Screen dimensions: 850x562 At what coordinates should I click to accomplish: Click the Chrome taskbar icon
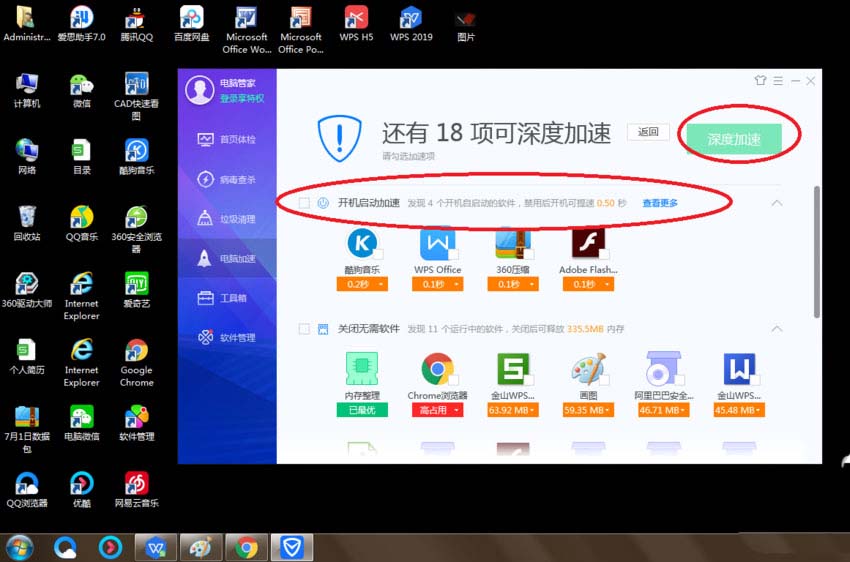point(247,548)
